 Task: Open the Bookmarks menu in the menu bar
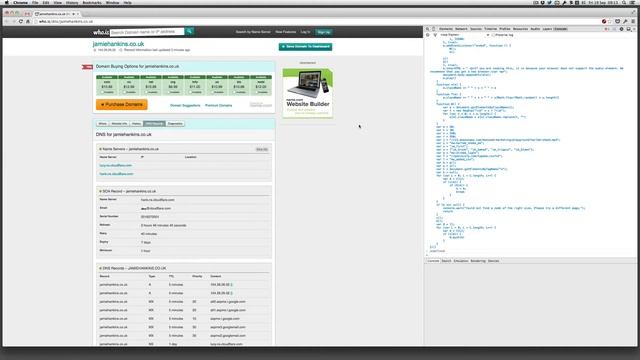(92, 2)
